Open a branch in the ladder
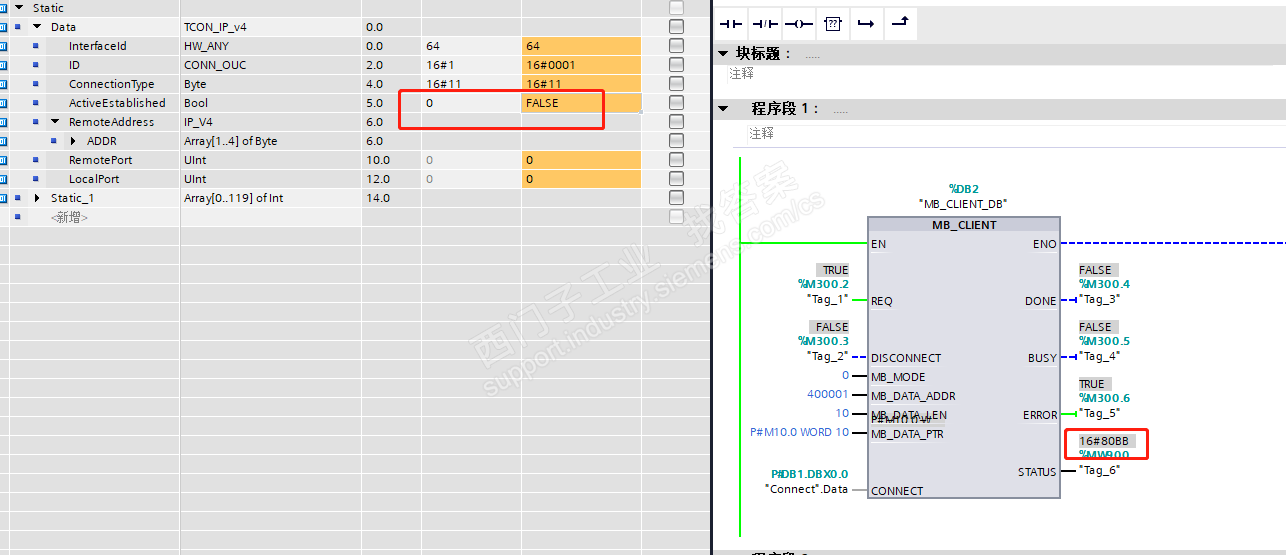1286x555 pixels. pyautogui.click(x=866, y=23)
